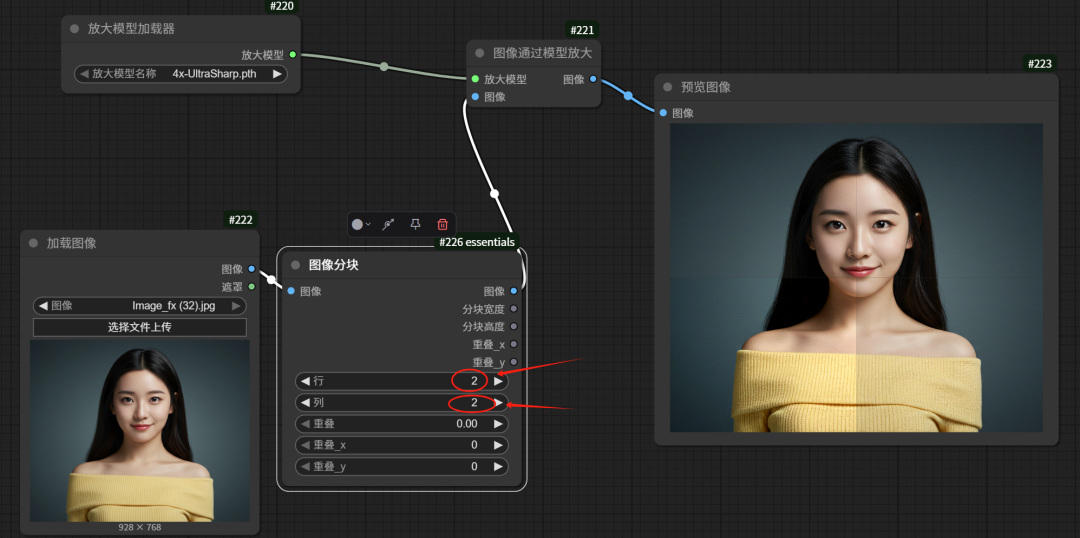The width and height of the screenshot is (1080, 538).
Task: Pin the 图像分块 node with pin icon
Action: [x=415, y=225]
